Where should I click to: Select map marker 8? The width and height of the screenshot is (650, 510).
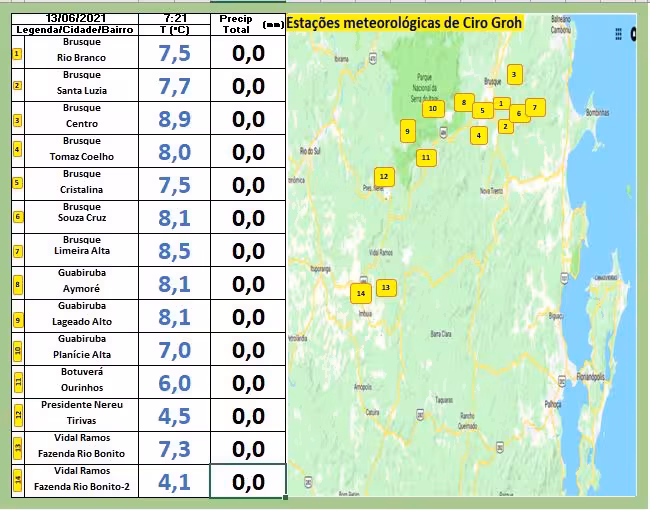(x=463, y=102)
